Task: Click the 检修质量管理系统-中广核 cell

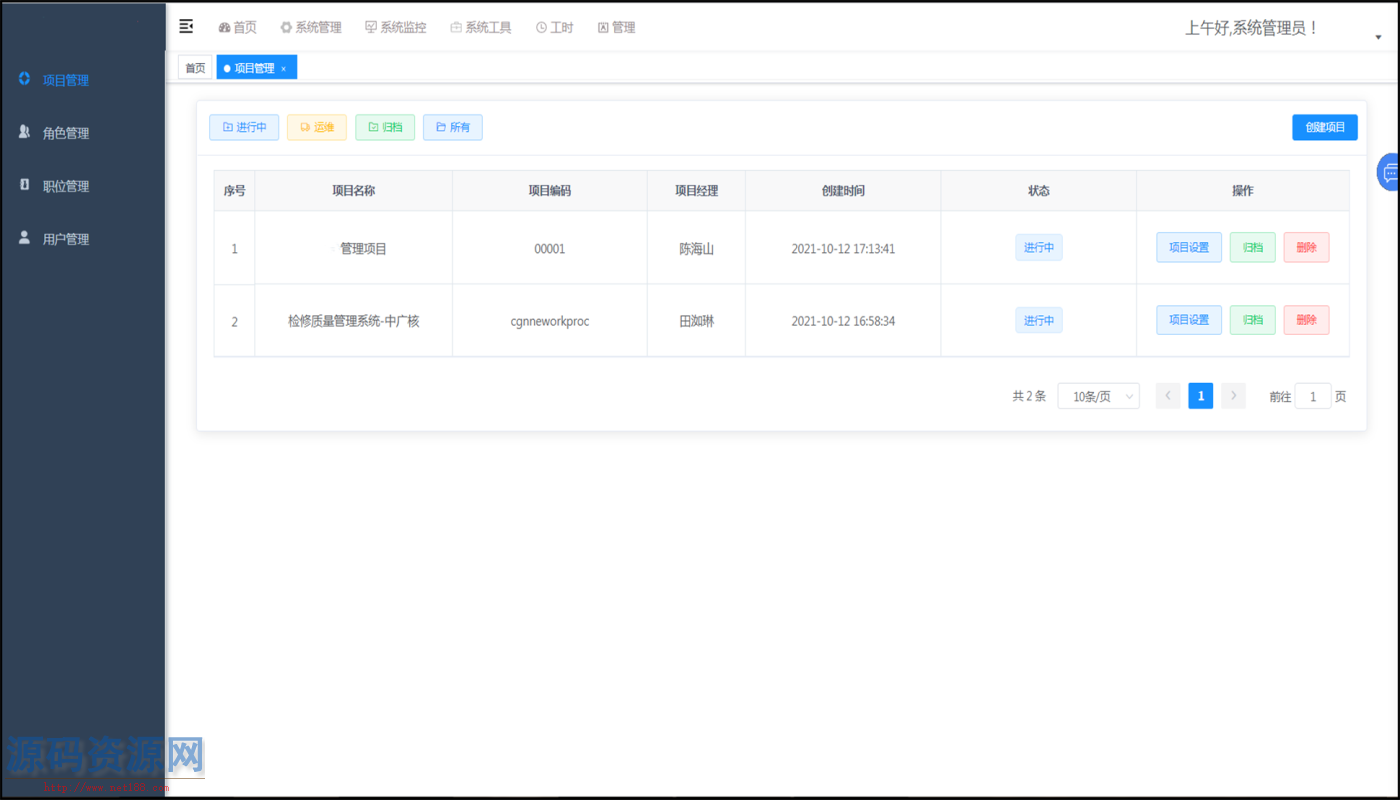Action: [x=354, y=321]
